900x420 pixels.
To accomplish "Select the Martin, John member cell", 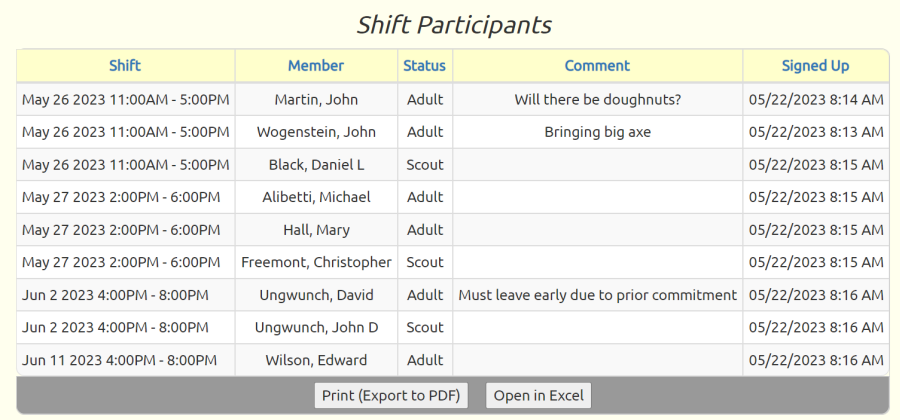I will click(x=316, y=99).
